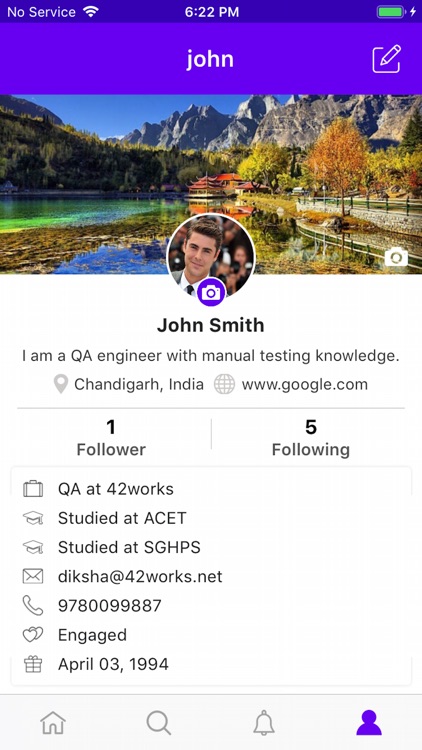This screenshot has height=750, width=422.
Task: Open the Search magnifier tab
Action: [x=158, y=722]
